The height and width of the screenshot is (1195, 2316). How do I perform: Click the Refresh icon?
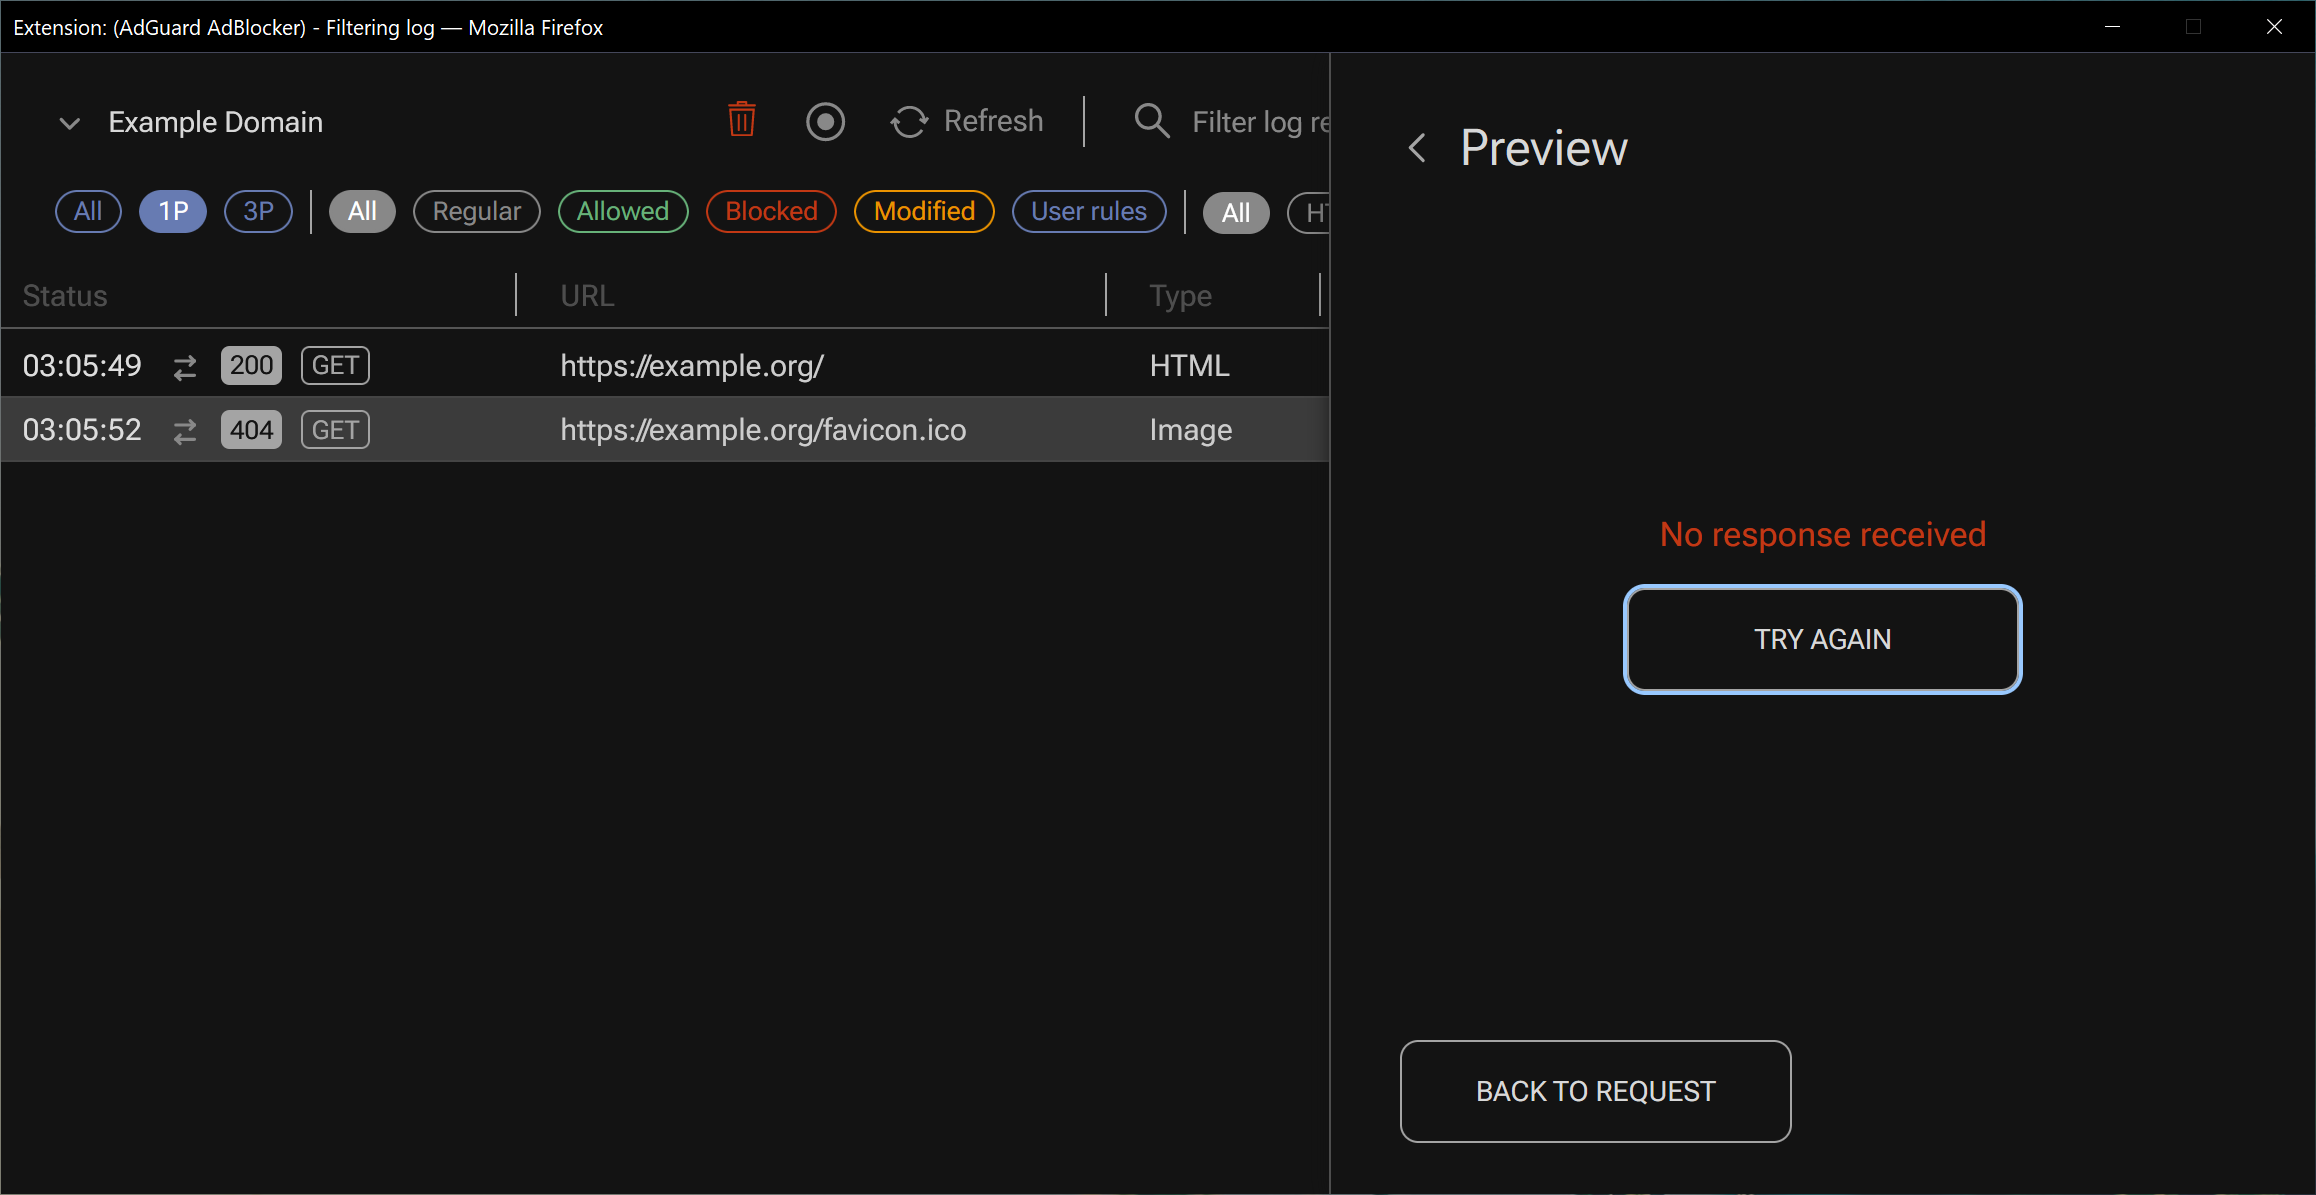click(x=908, y=121)
